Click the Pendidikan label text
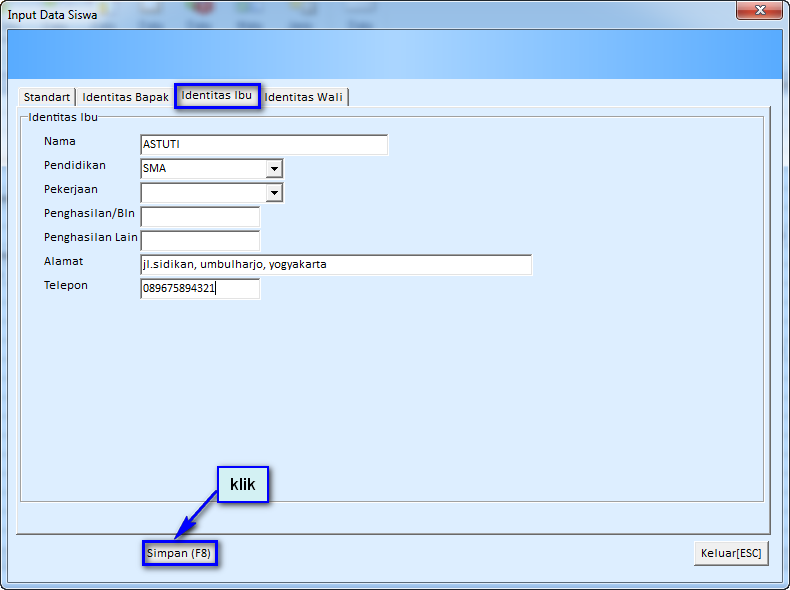 point(75,165)
